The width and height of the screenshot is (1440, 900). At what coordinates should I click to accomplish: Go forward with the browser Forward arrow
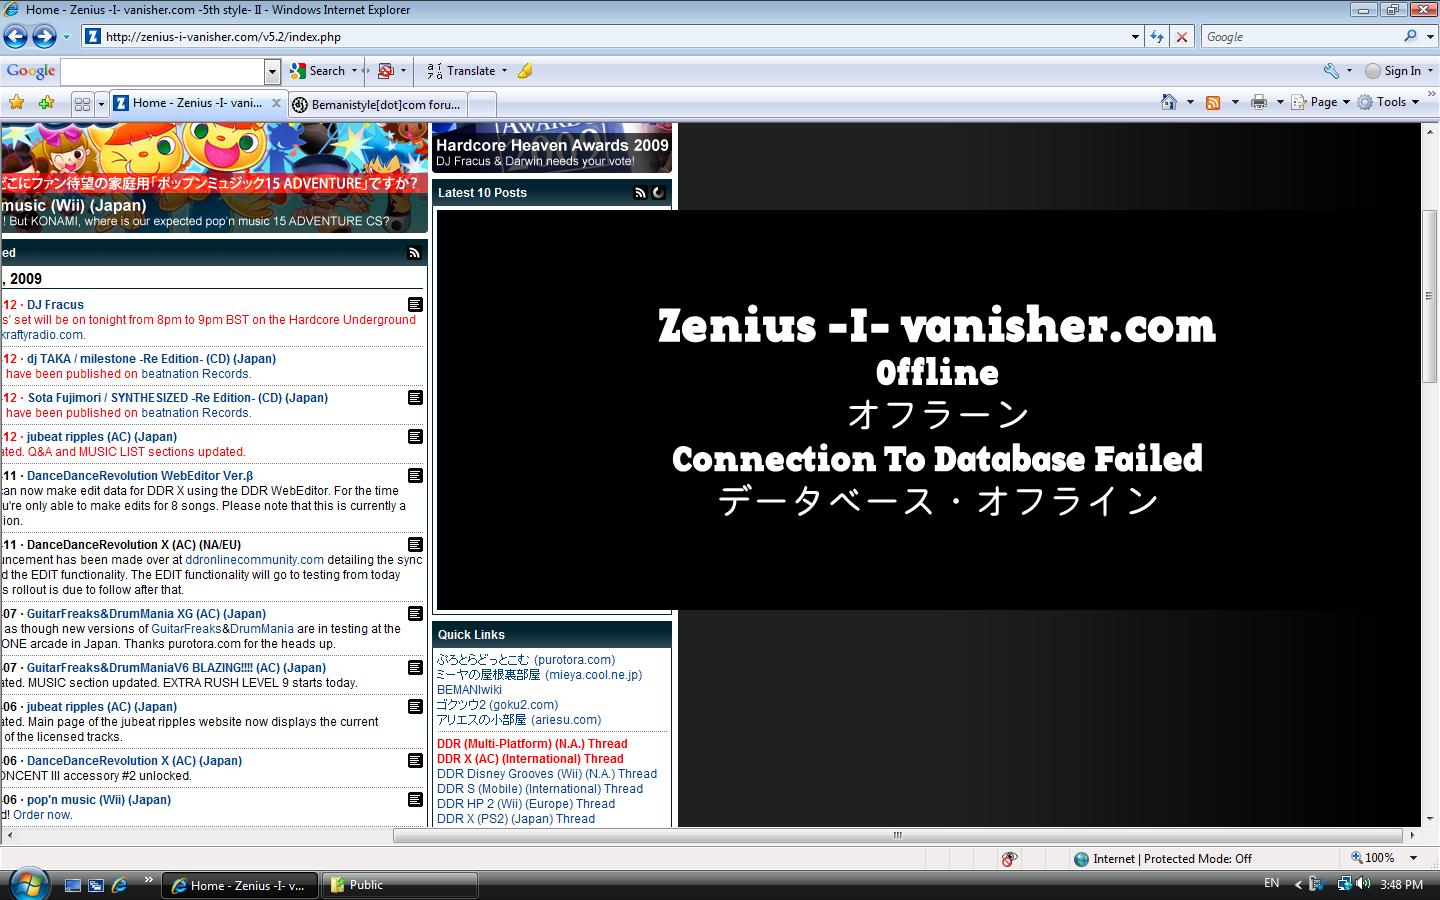44,37
